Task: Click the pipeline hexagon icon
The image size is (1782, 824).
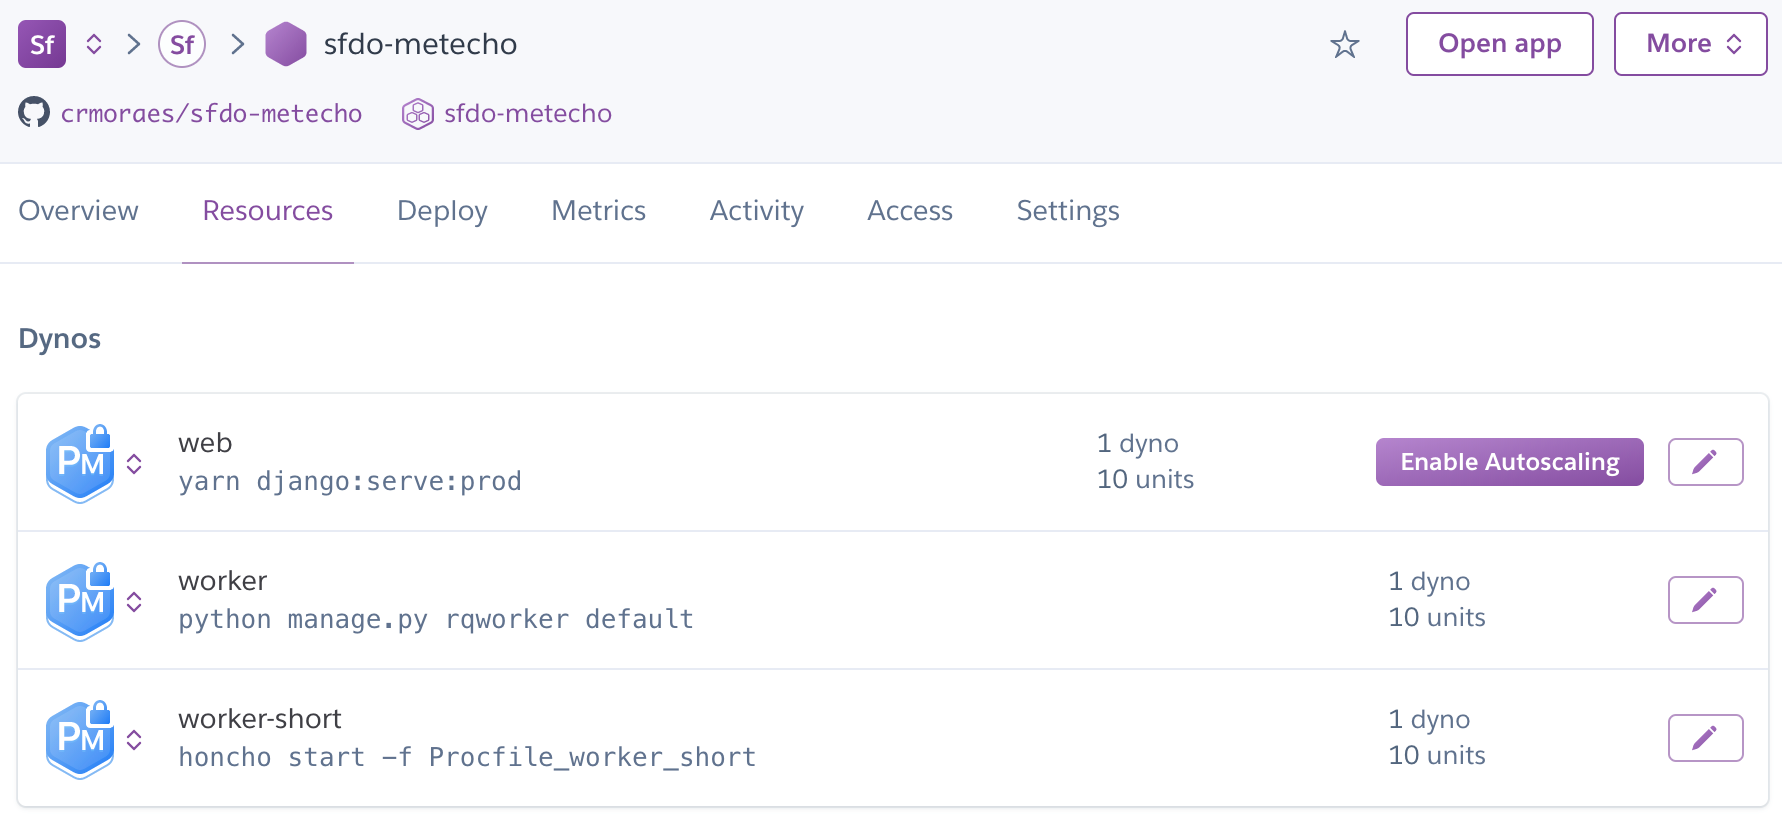Action: pyautogui.click(x=418, y=114)
